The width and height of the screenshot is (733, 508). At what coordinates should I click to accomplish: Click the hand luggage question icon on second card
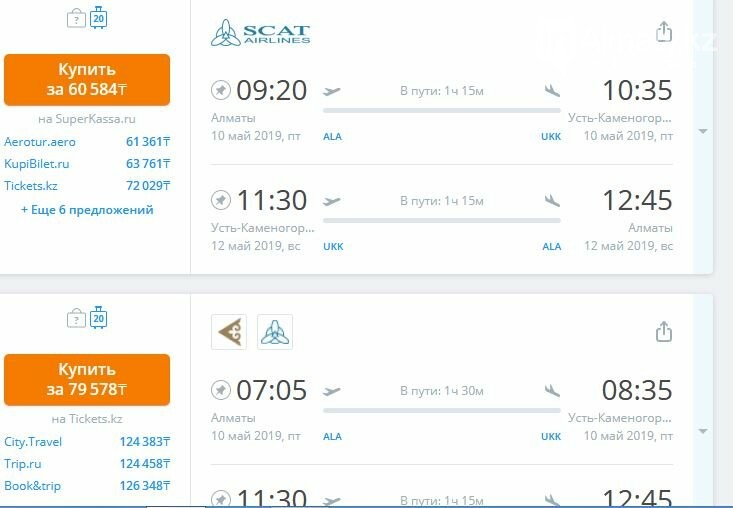click(76, 319)
